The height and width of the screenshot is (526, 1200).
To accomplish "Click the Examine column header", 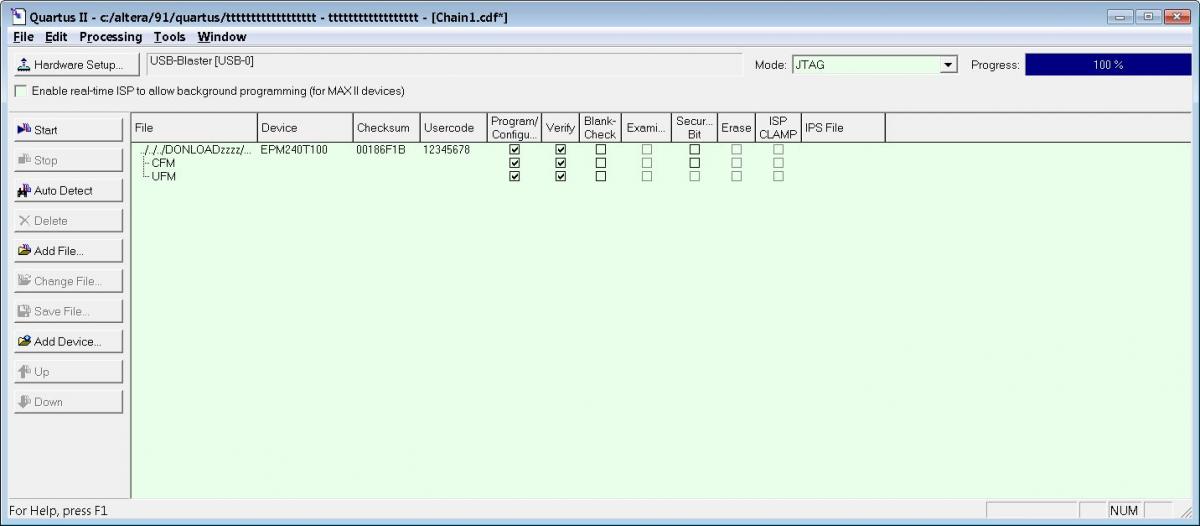I will pyautogui.click(x=646, y=128).
